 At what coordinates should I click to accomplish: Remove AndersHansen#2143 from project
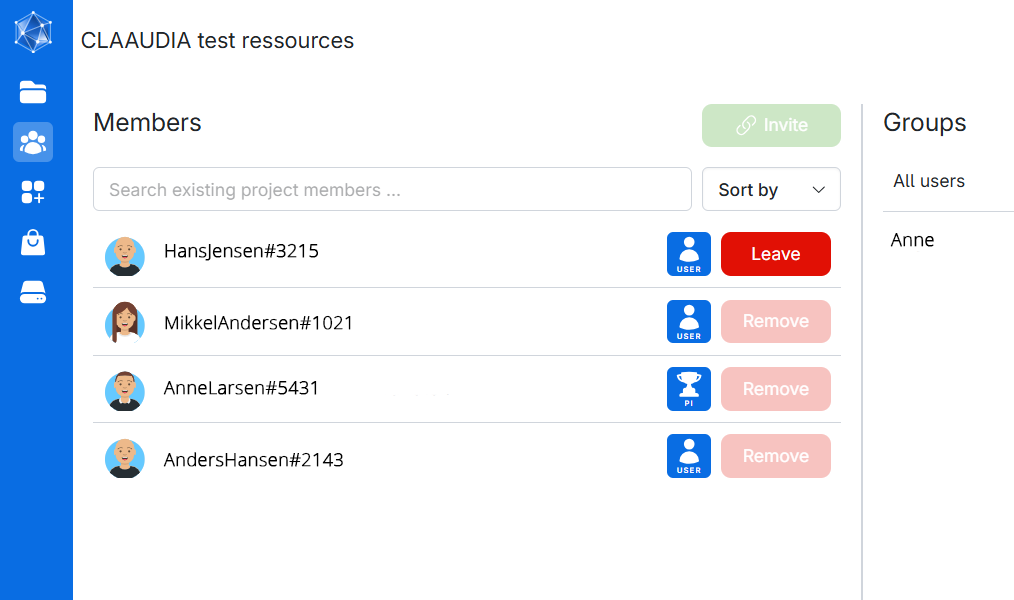click(775, 456)
